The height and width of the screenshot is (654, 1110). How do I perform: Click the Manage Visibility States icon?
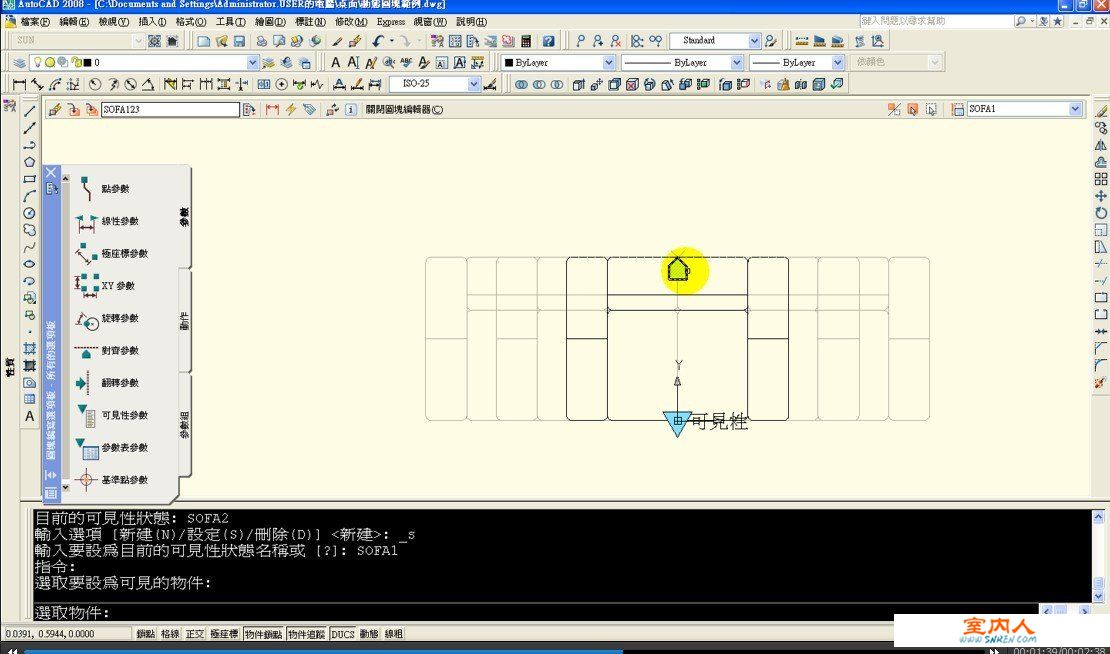958,109
